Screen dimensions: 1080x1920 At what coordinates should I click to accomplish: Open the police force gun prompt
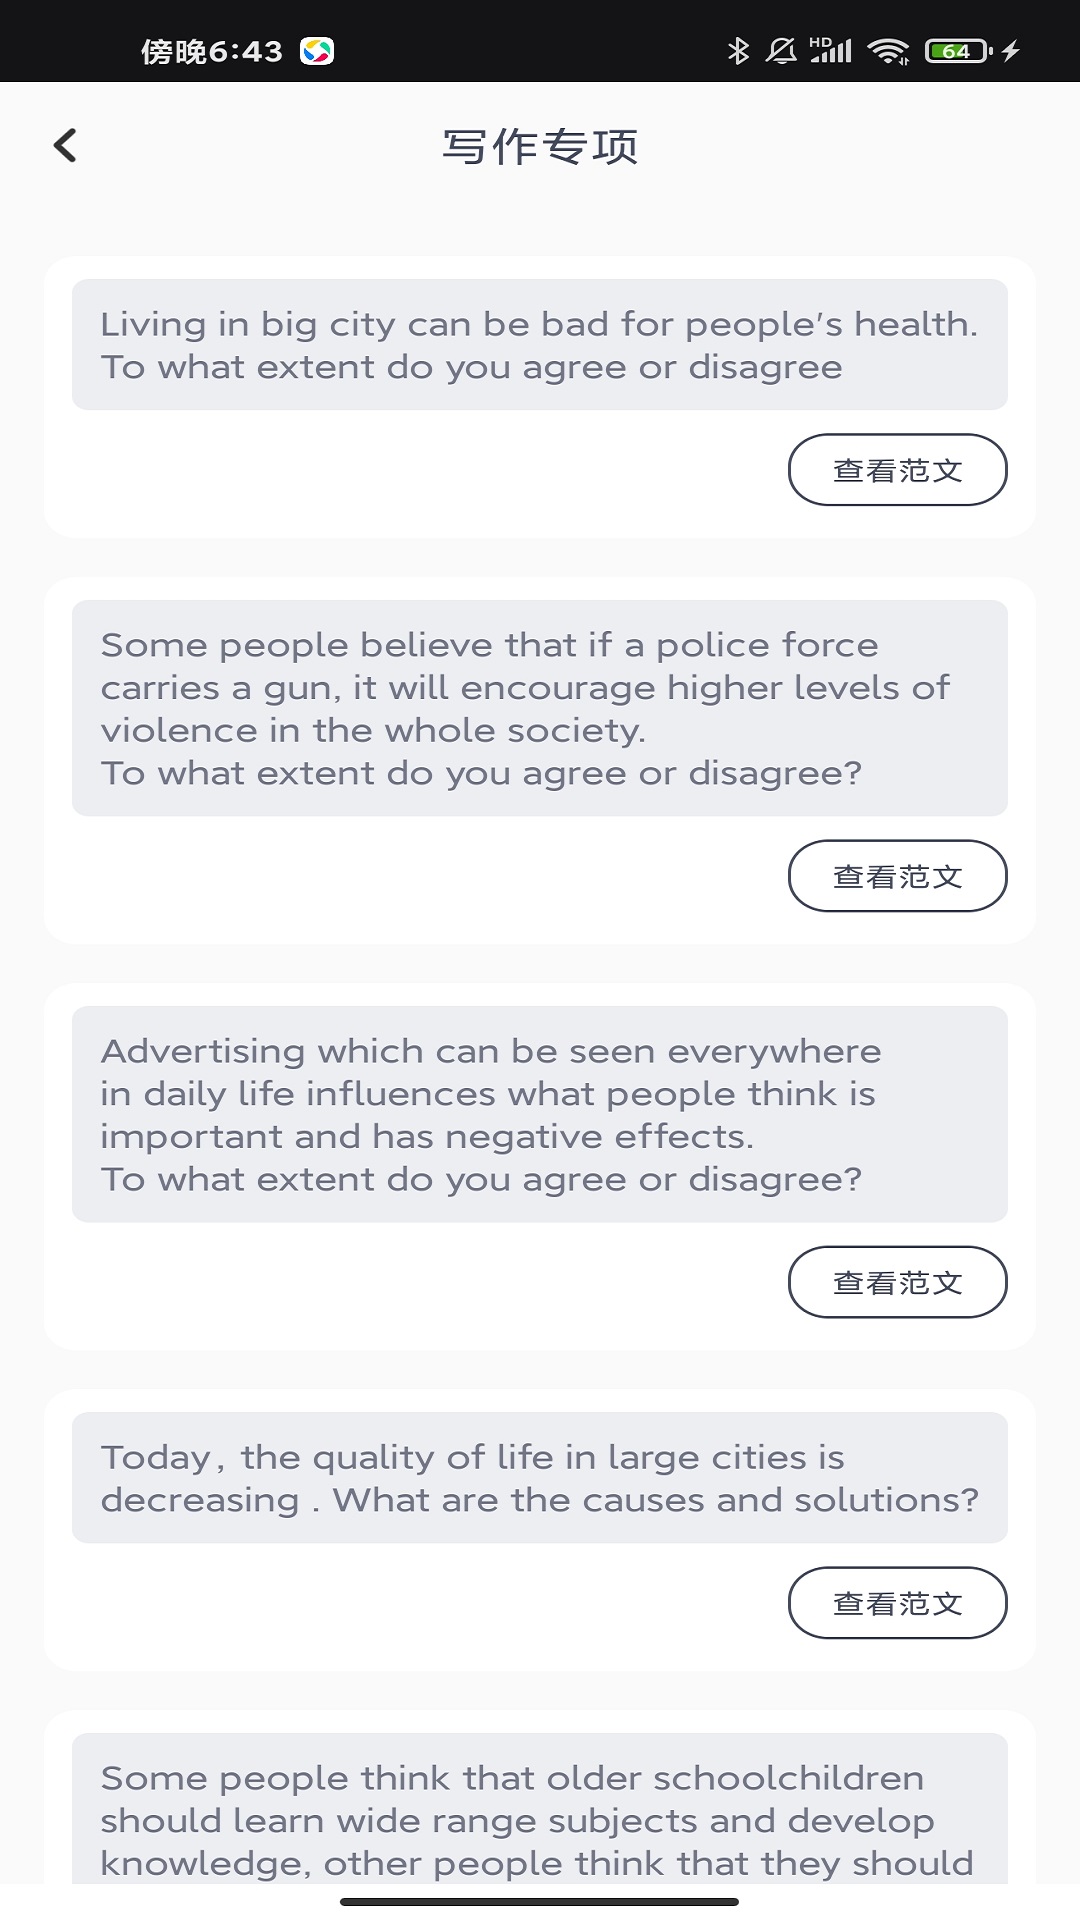pos(539,708)
